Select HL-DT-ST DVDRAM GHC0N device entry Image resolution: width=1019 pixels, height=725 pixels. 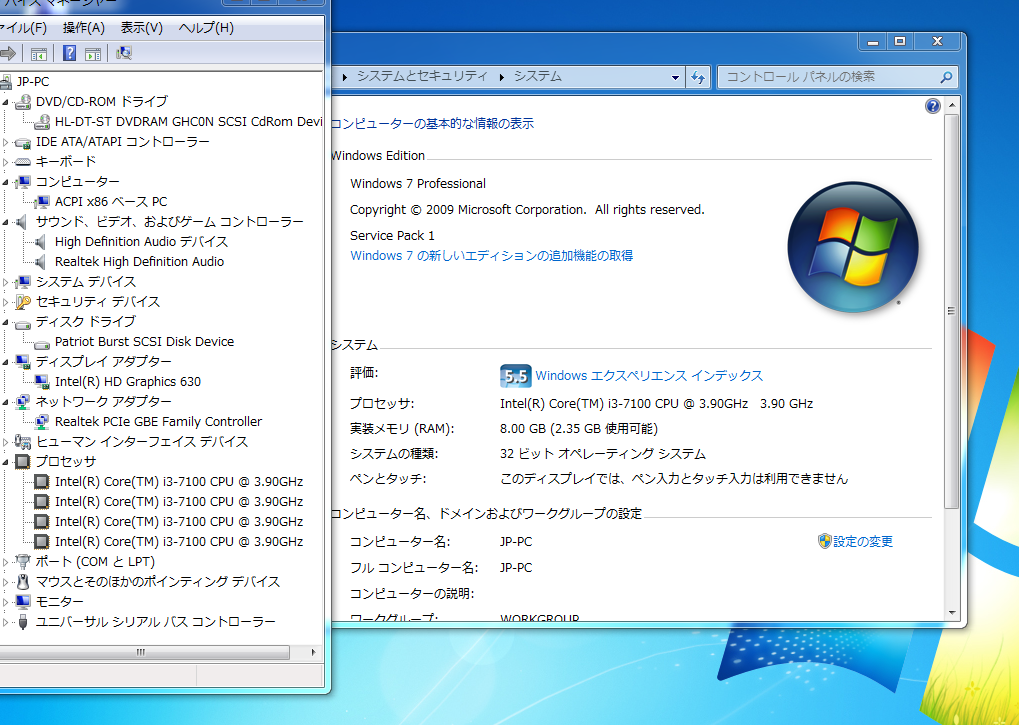188,121
